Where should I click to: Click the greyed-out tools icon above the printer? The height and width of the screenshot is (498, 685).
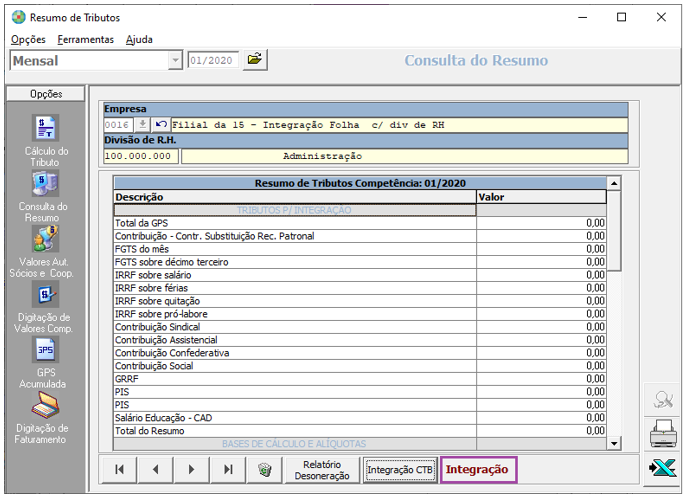click(663, 399)
